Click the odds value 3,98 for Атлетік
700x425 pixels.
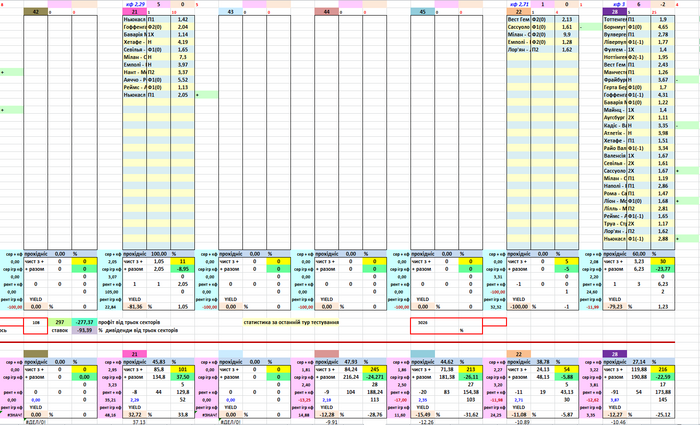click(x=663, y=133)
